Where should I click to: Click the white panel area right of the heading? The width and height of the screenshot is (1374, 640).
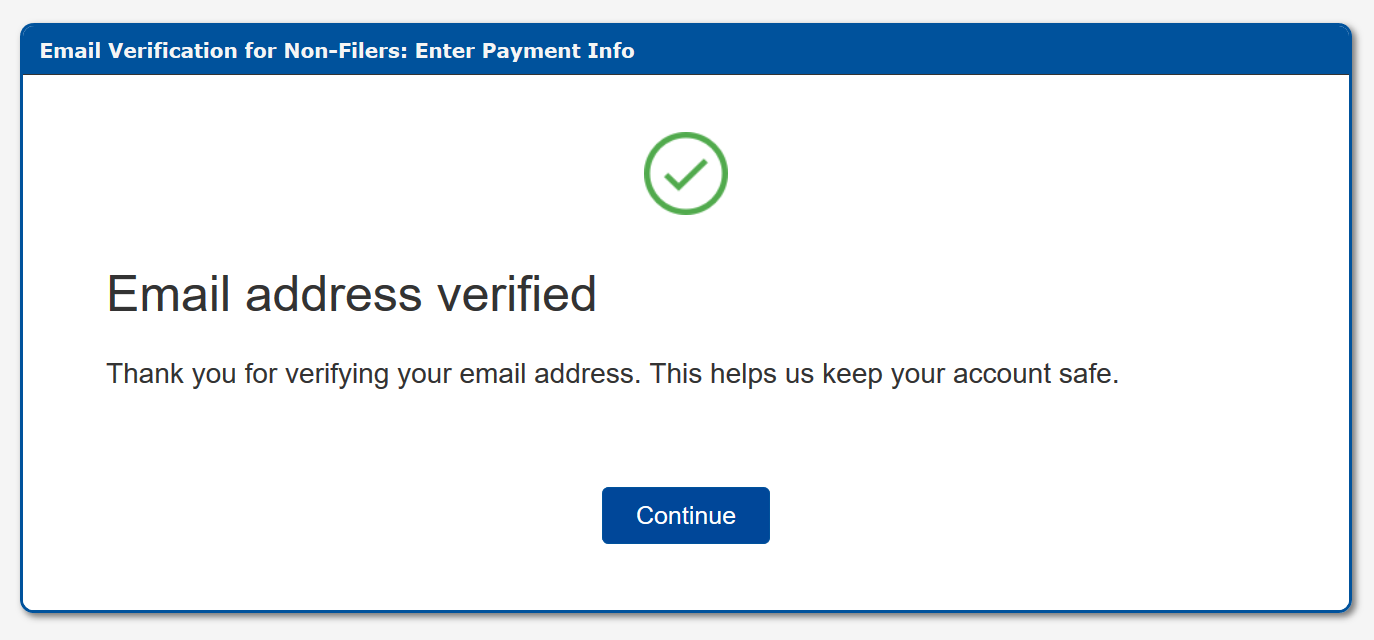(950, 294)
